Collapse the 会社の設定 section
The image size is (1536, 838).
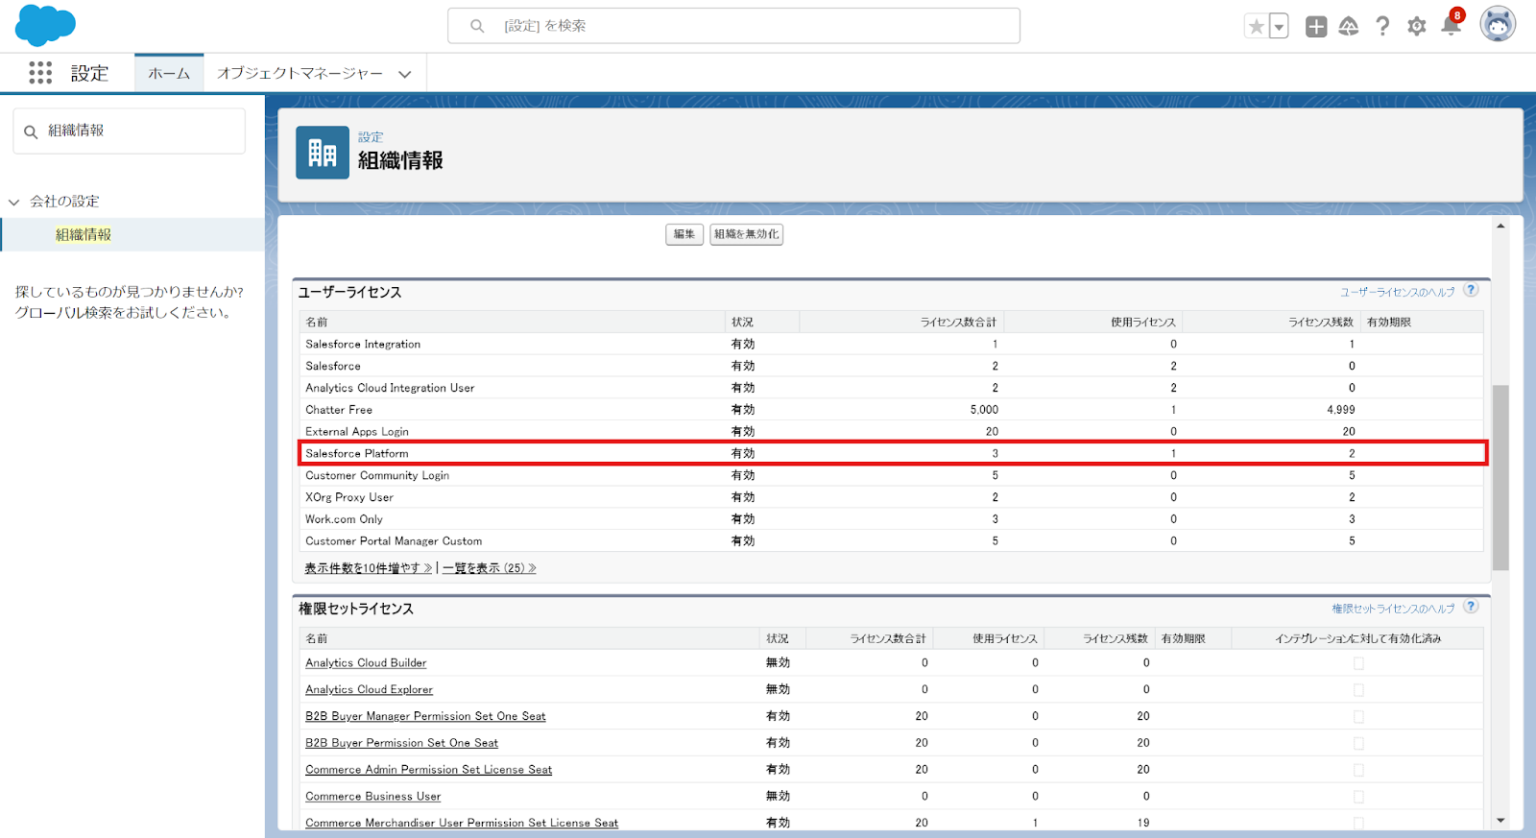(14, 200)
